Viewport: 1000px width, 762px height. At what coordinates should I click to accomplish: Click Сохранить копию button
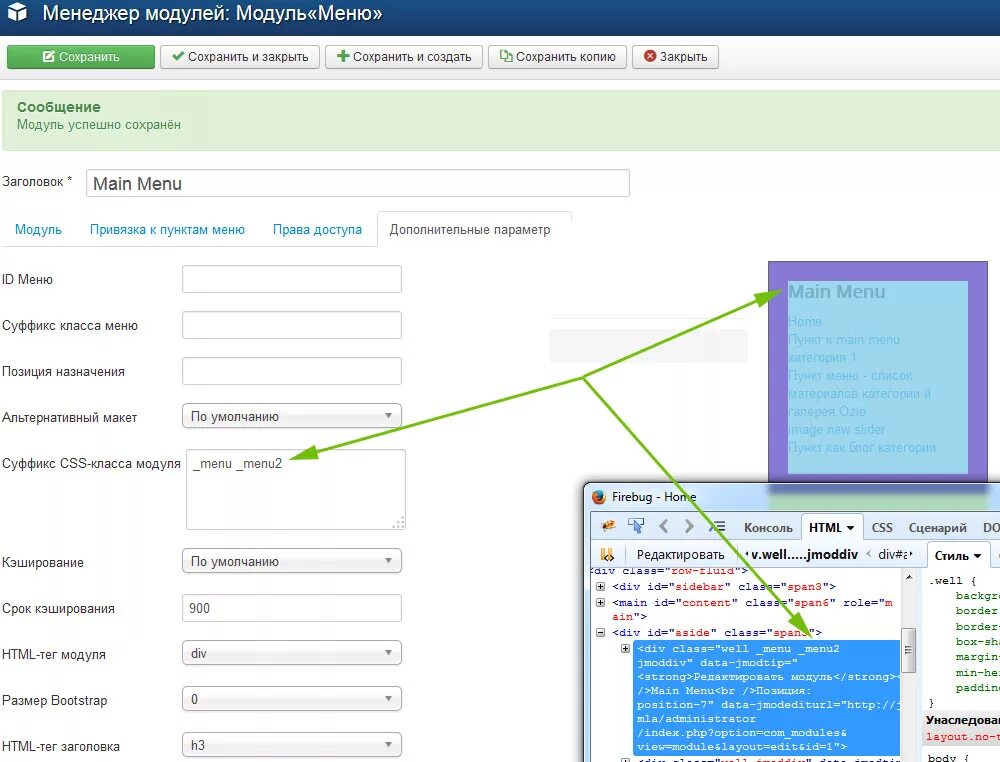click(x=557, y=57)
